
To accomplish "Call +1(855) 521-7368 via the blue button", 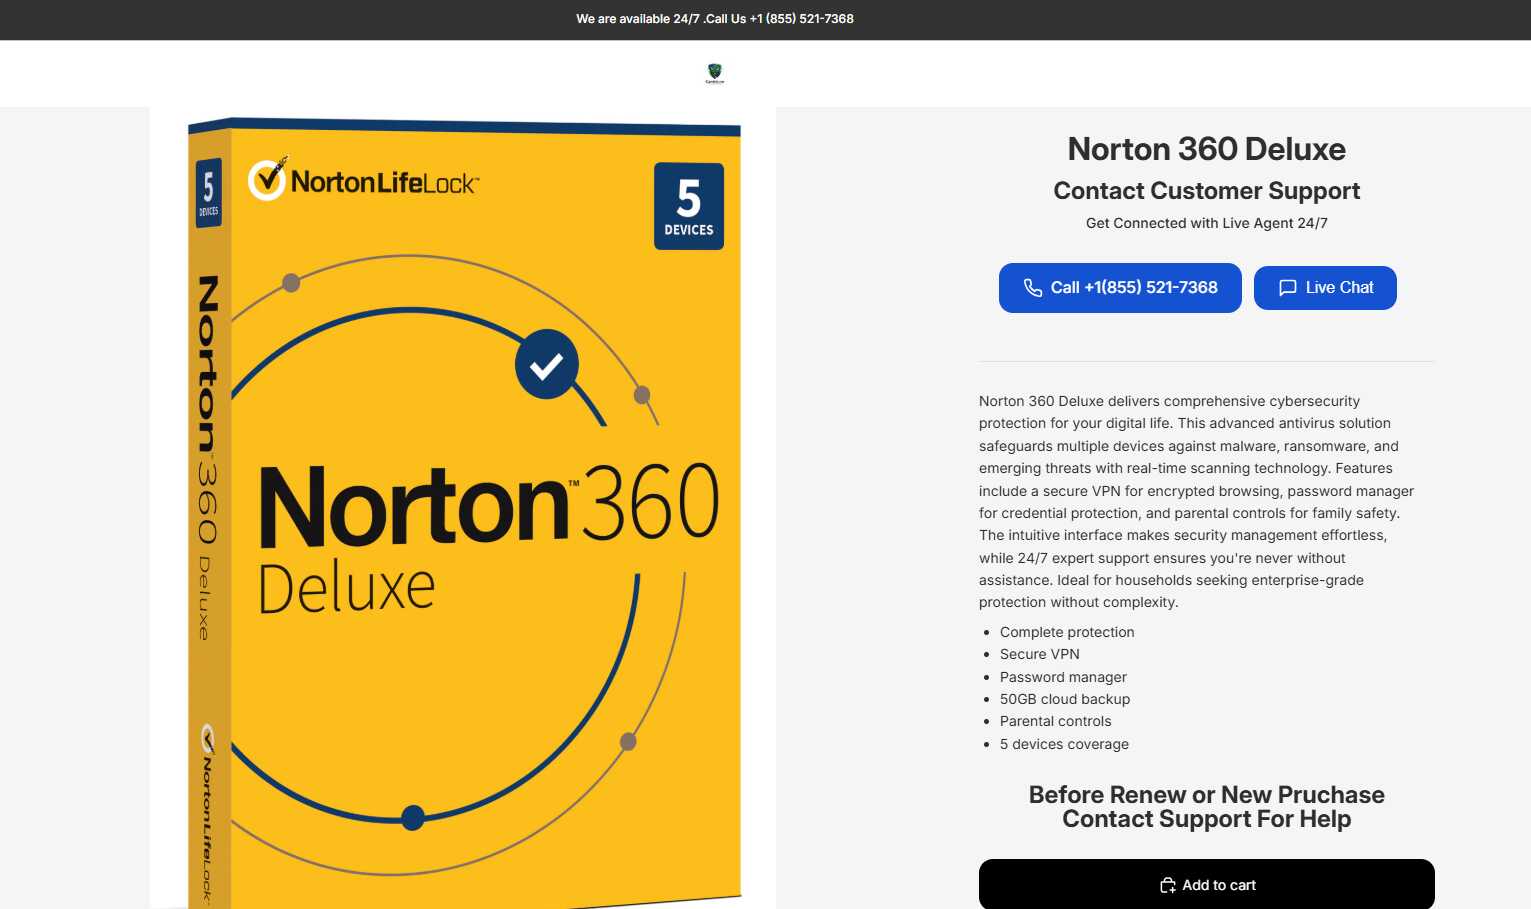I will click(x=1120, y=288).
